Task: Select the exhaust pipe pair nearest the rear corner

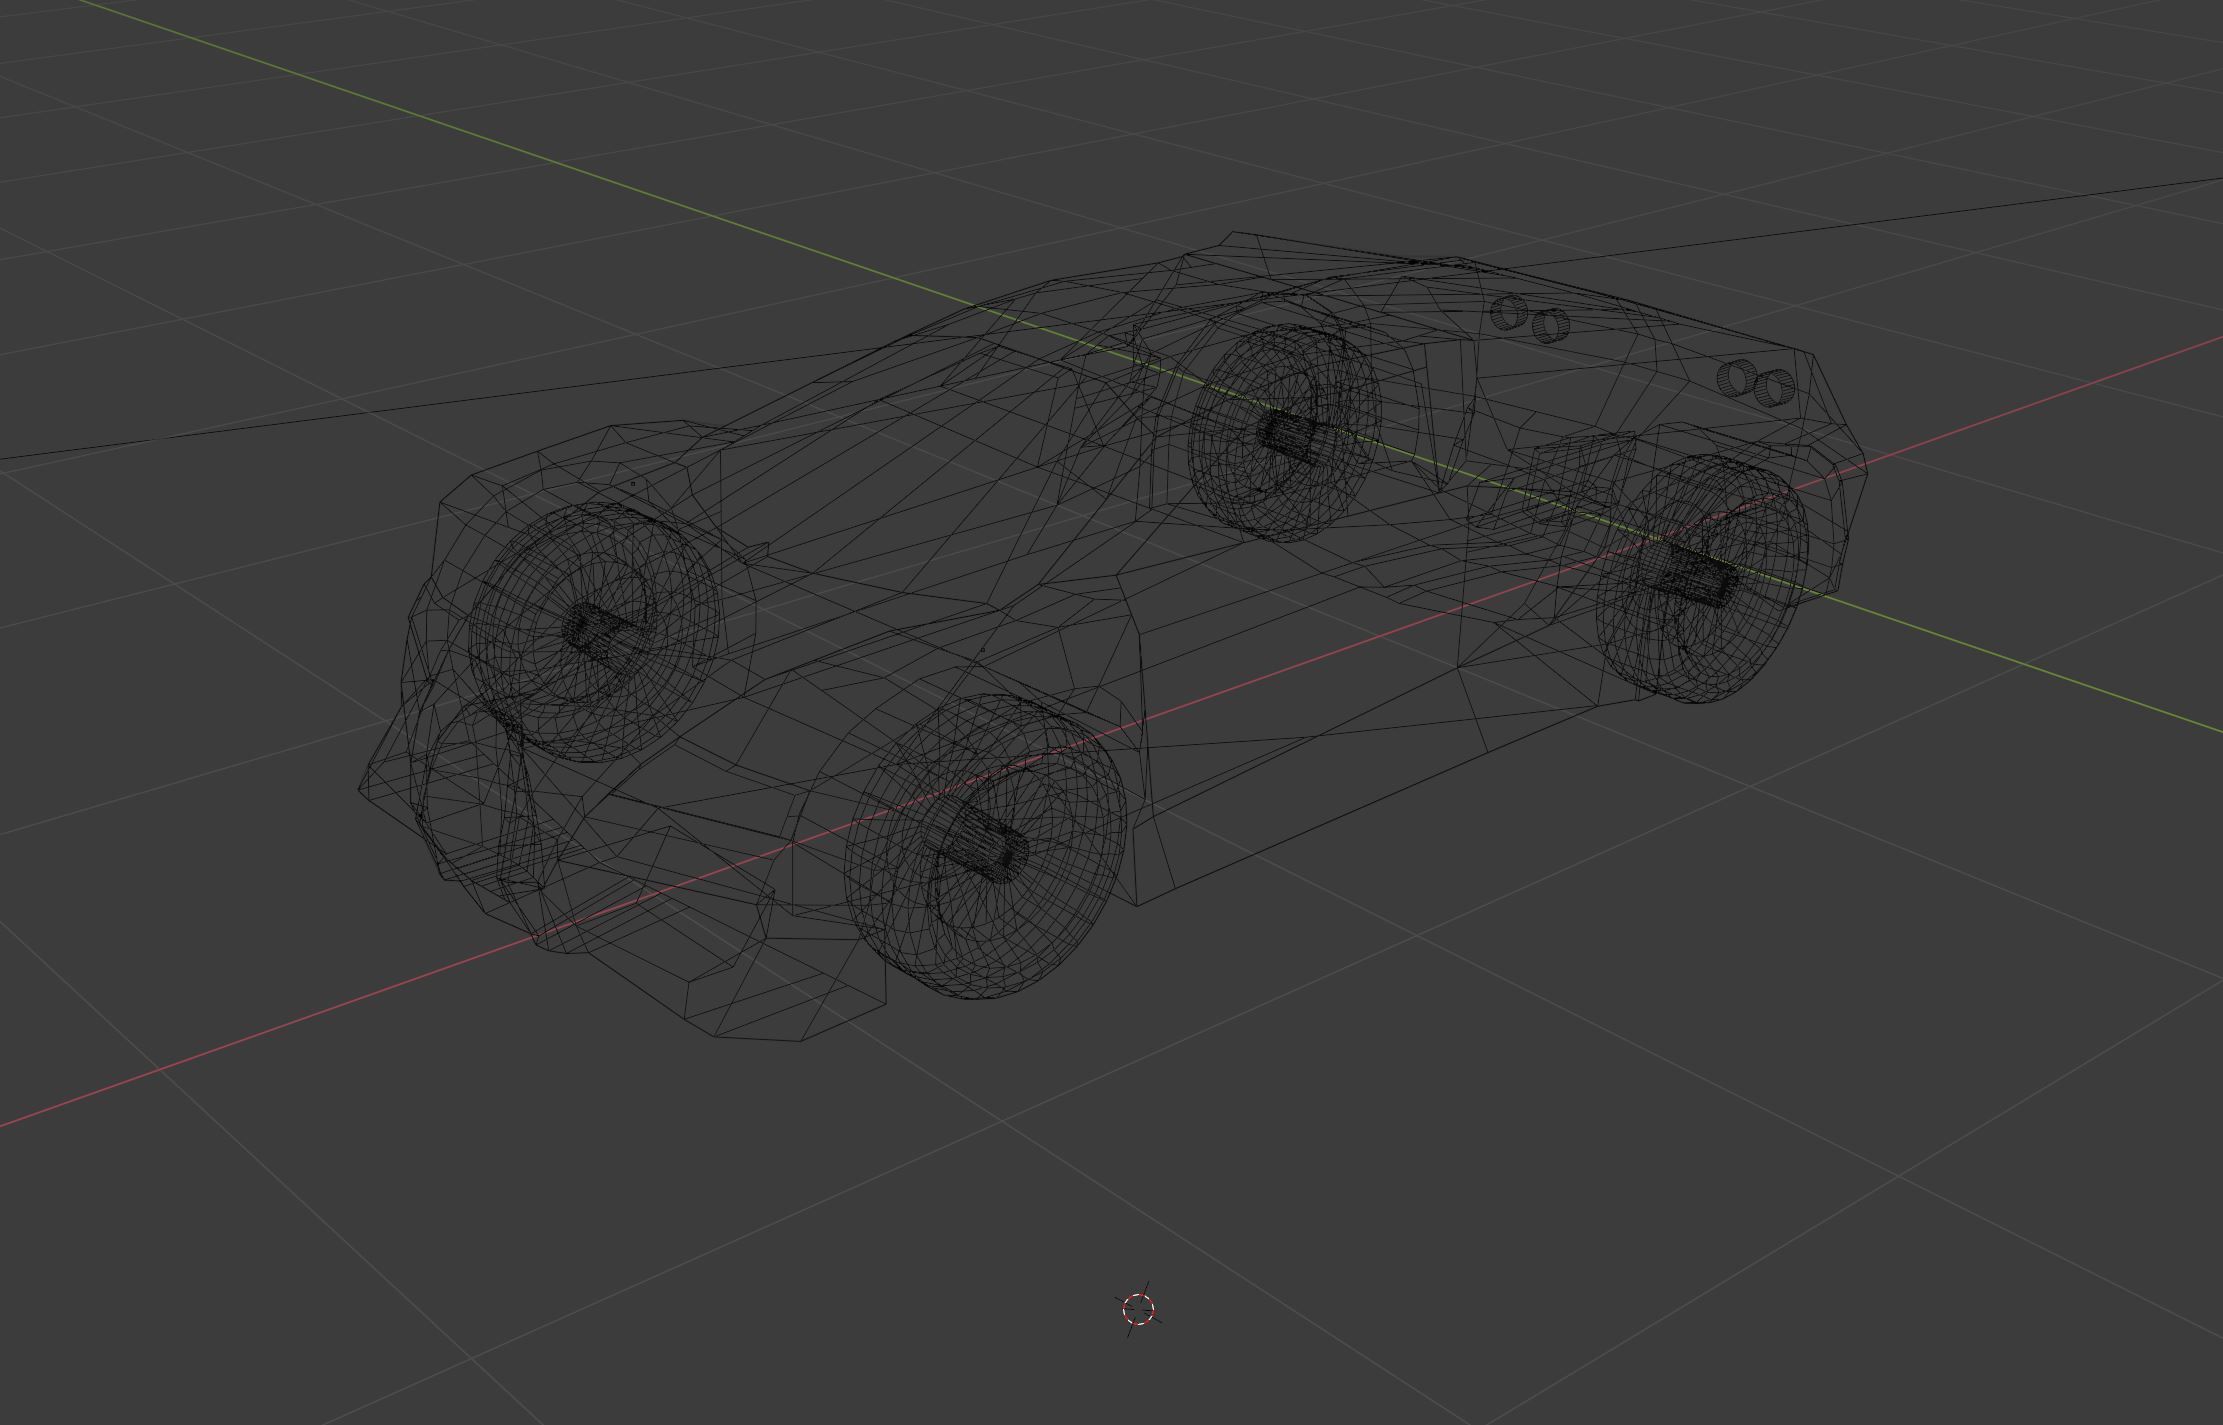Action: pyautogui.click(x=1757, y=384)
